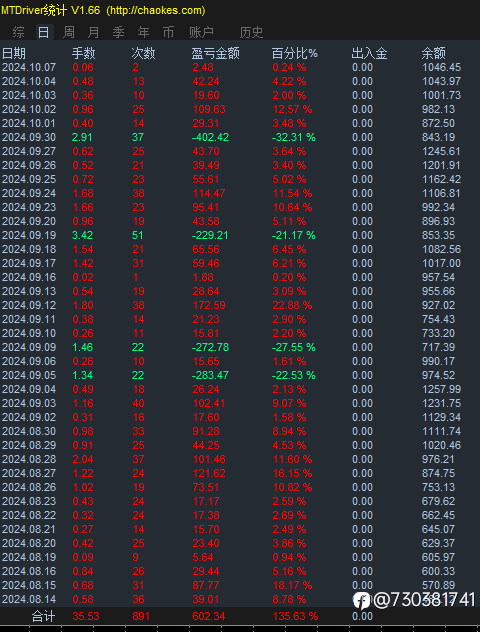
Task: Click the http://chaokes.com link in title
Action: pyautogui.click(x=156, y=10)
